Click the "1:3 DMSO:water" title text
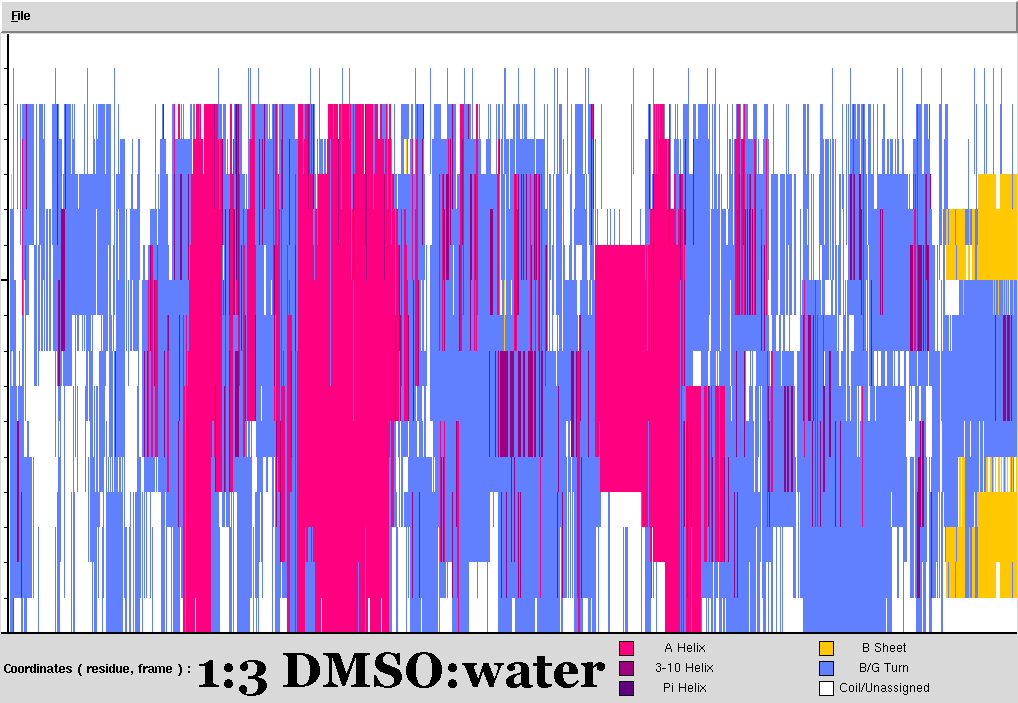The image size is (1018, 703). (x=401, y=670)
